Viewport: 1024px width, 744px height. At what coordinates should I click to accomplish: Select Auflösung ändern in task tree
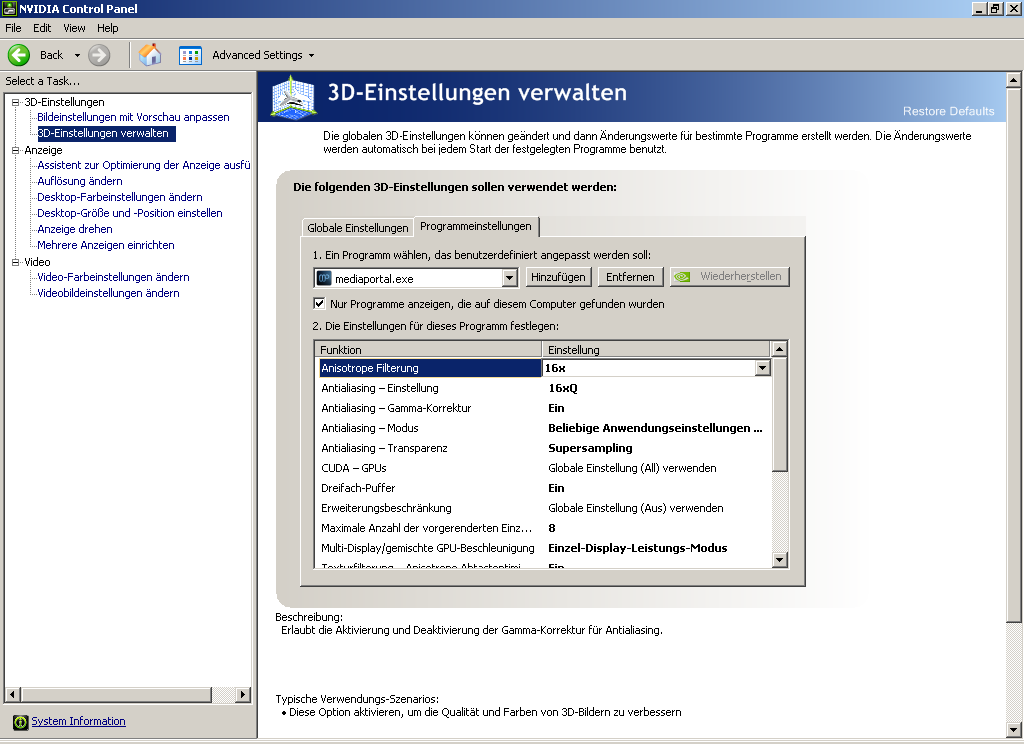coord(80,181)
